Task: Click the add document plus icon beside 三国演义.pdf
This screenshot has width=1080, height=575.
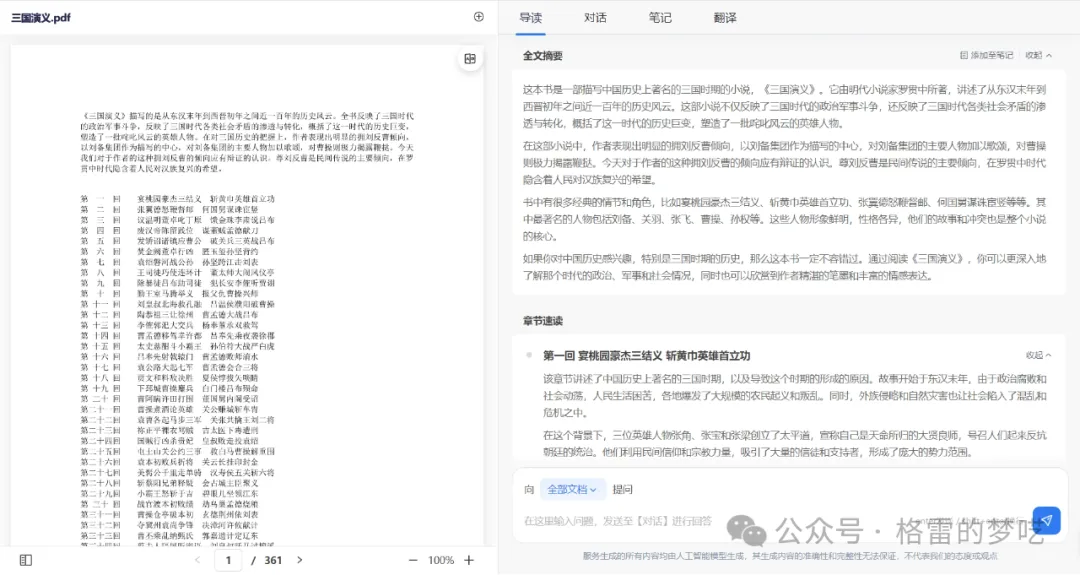Action: 478,17
